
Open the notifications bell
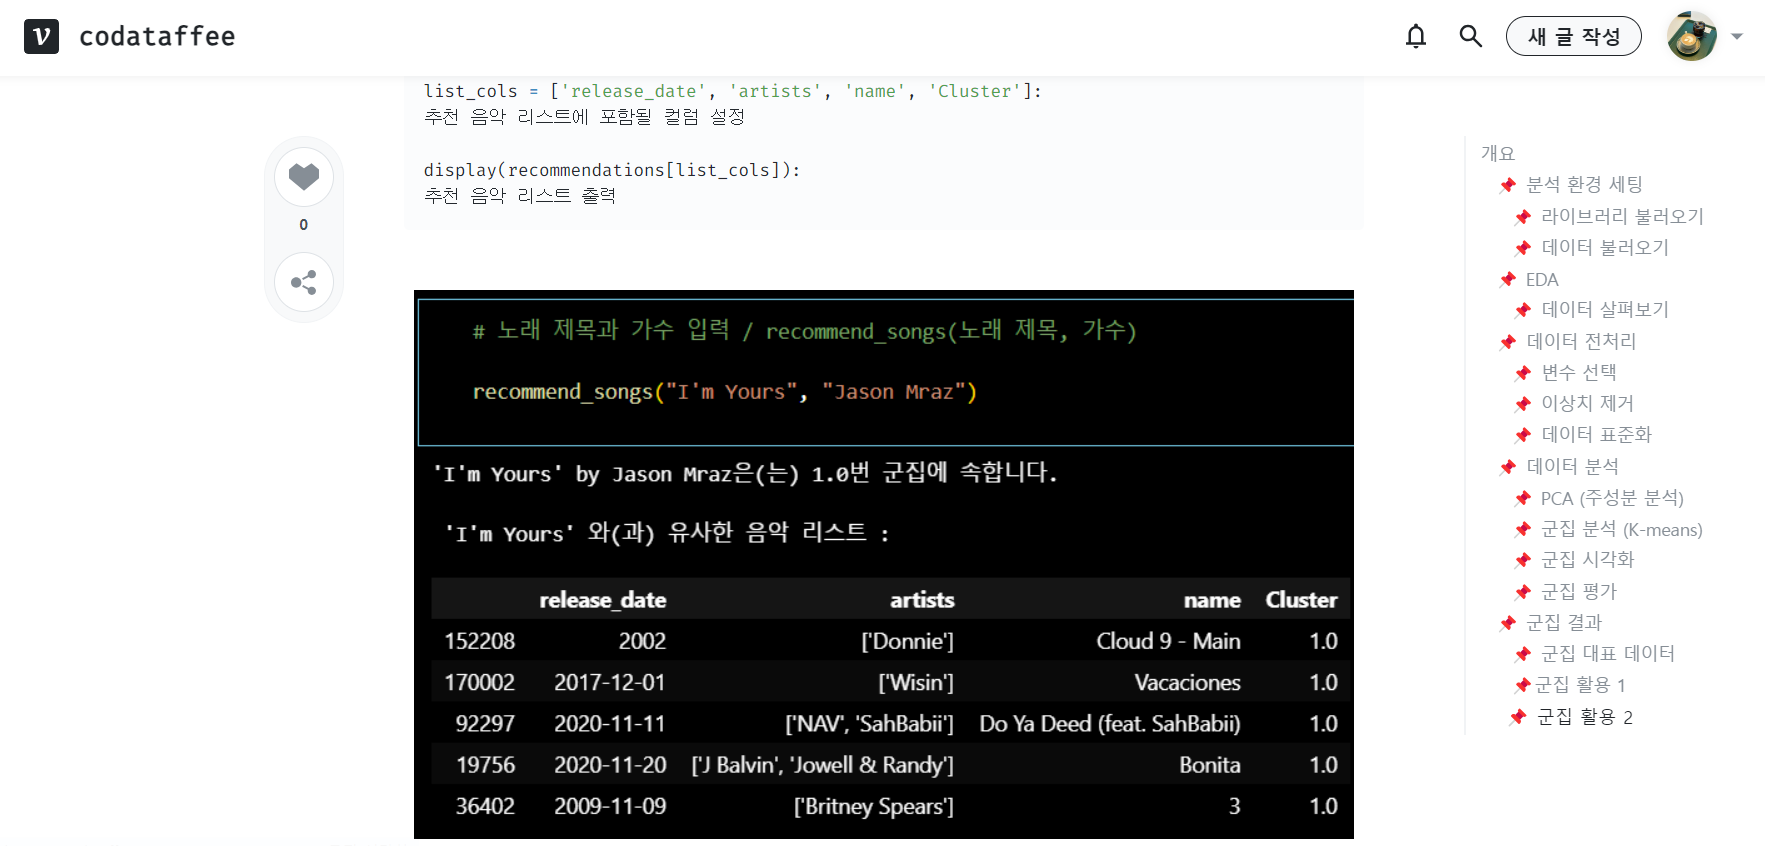(x=1415, y=37)
